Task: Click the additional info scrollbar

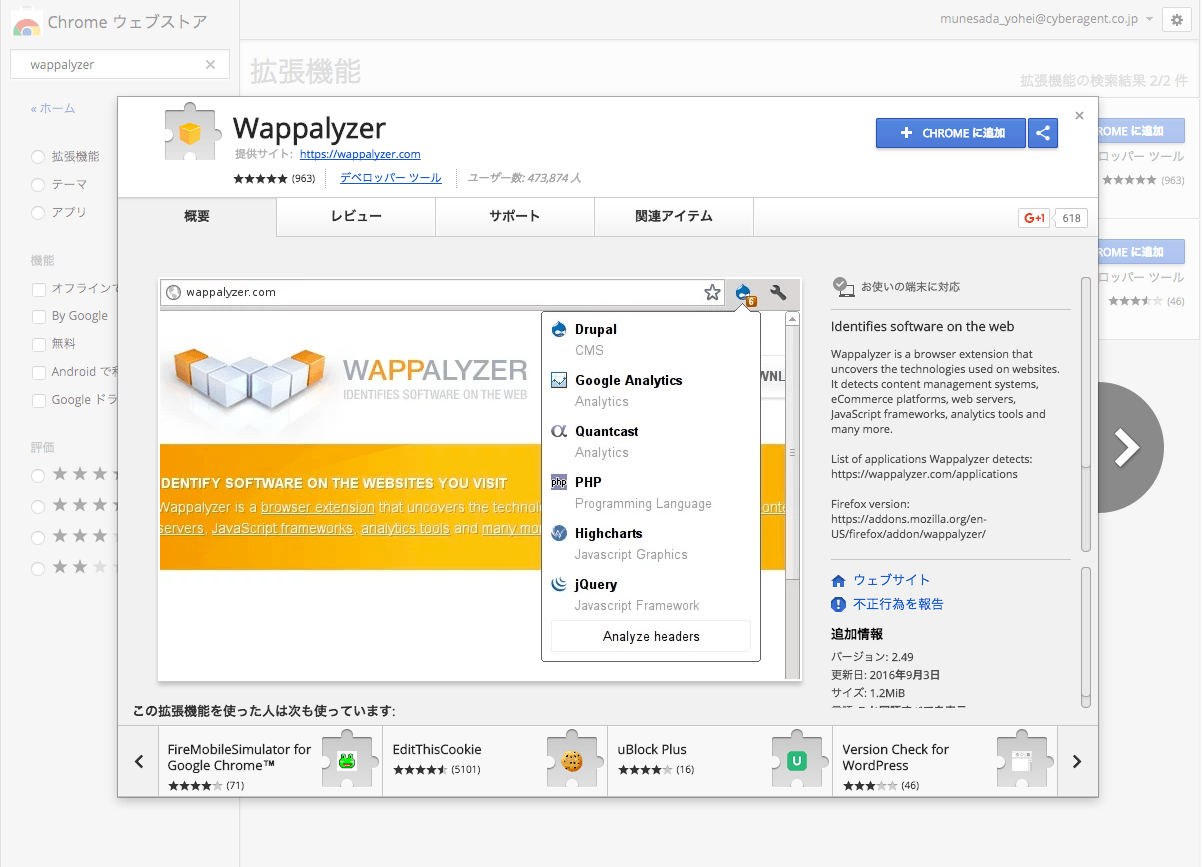Action: click(x=1086, y=637)
